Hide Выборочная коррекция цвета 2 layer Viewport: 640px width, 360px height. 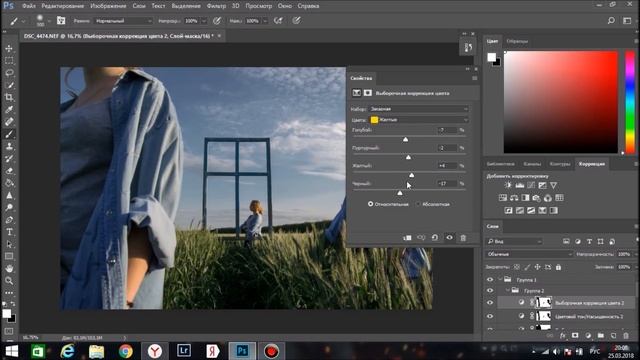point(490,303)
